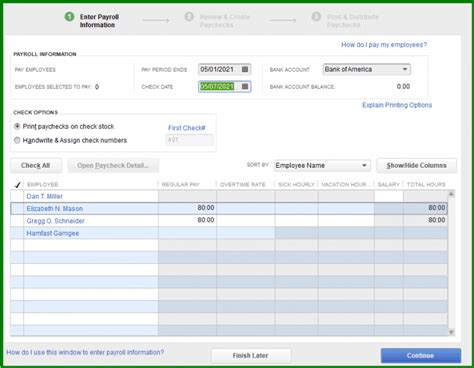The image size is (474, 368).
Task: Click the First Check# link
Action: click(187, 128)
